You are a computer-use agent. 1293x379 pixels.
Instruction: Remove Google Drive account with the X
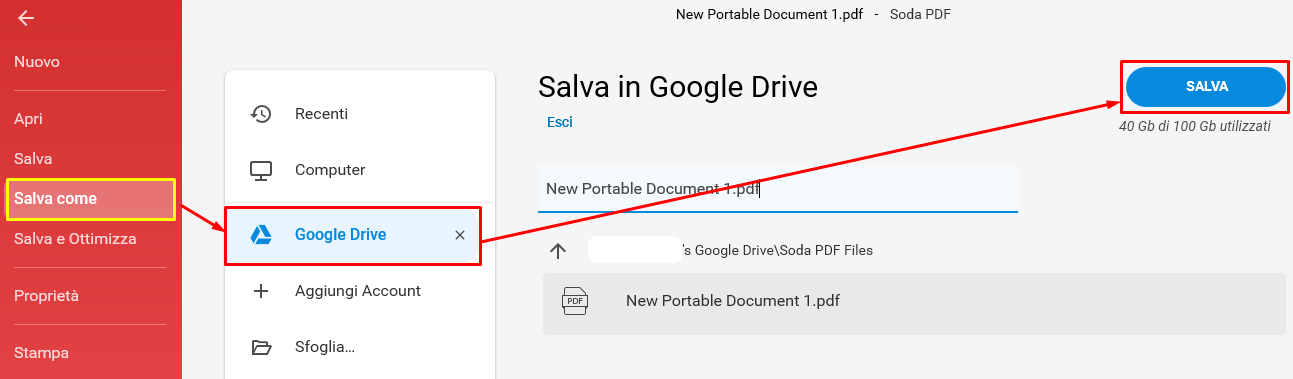point(460,235)
